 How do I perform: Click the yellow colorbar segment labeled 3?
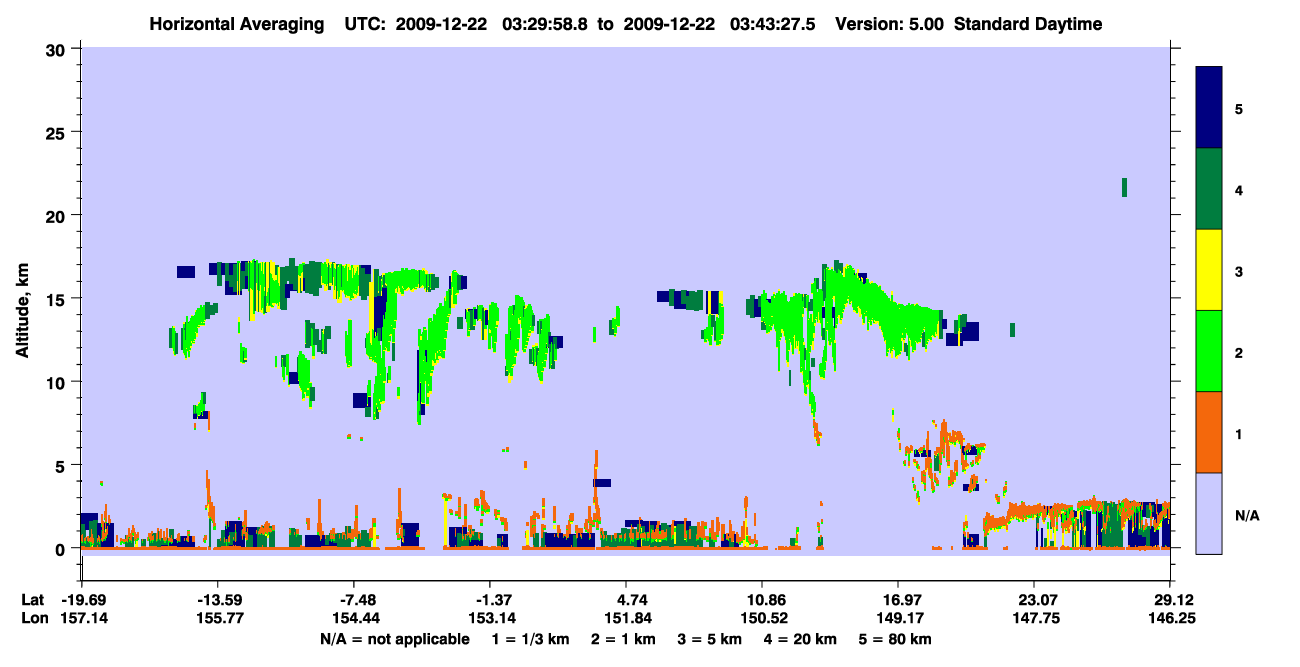1209,270
